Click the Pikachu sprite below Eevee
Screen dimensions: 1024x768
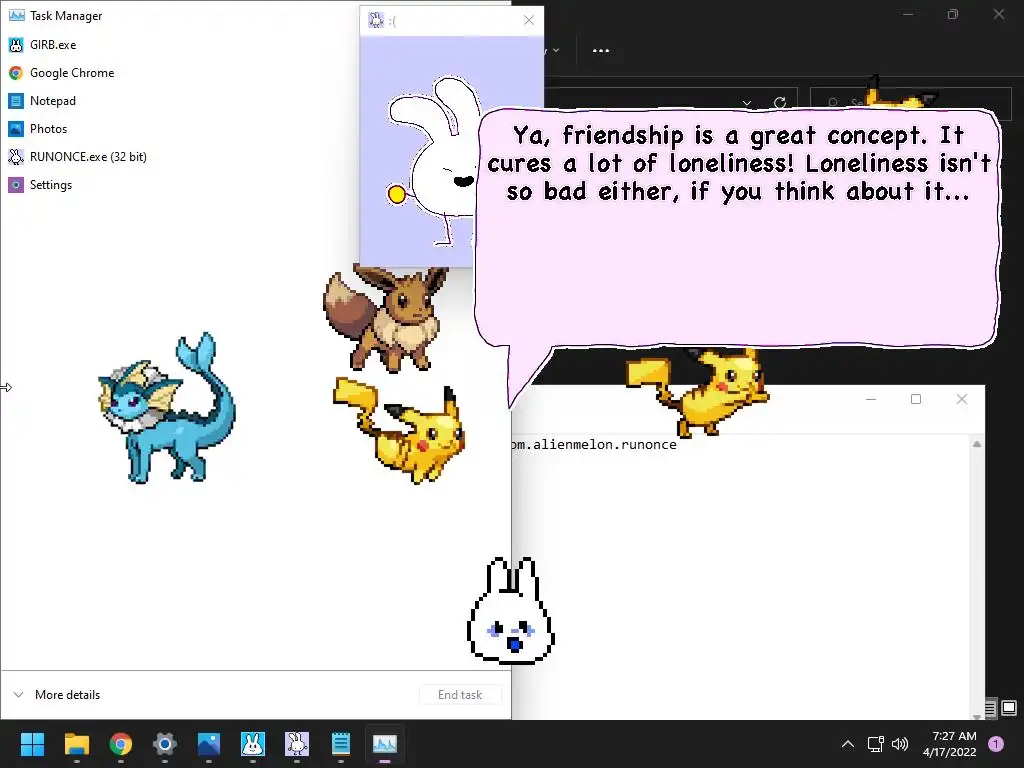coord(400,430)
